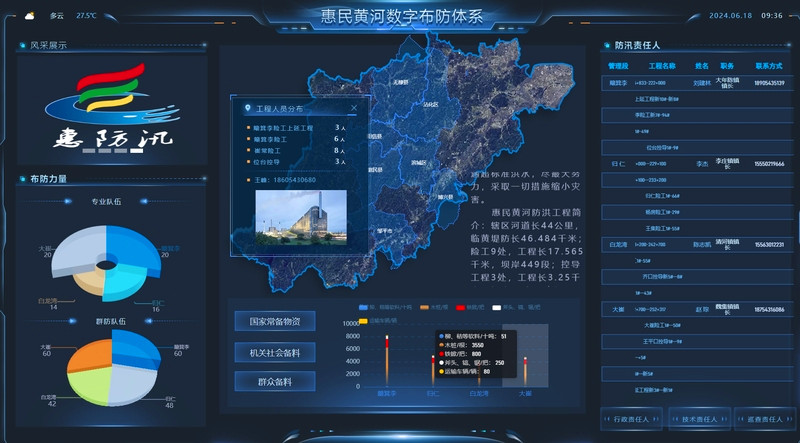Close the 工程人员分布 popup
The height and width of the screenshot is (443, 800).
coord(353,108)
